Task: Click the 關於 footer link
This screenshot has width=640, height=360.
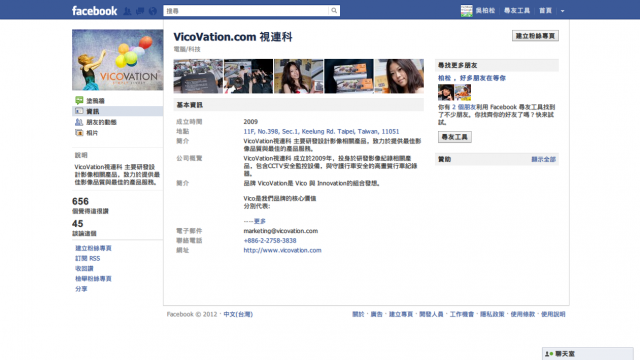Action: 358,314
